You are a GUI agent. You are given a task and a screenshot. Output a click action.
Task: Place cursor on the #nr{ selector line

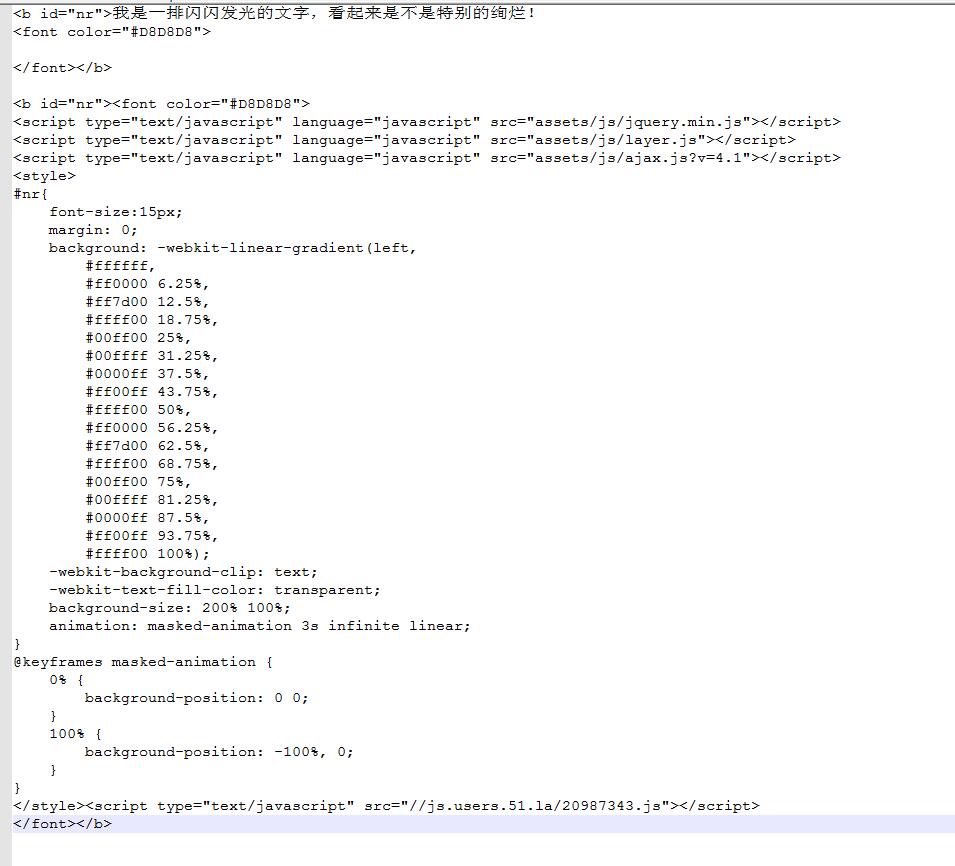(x=30, y=194)
